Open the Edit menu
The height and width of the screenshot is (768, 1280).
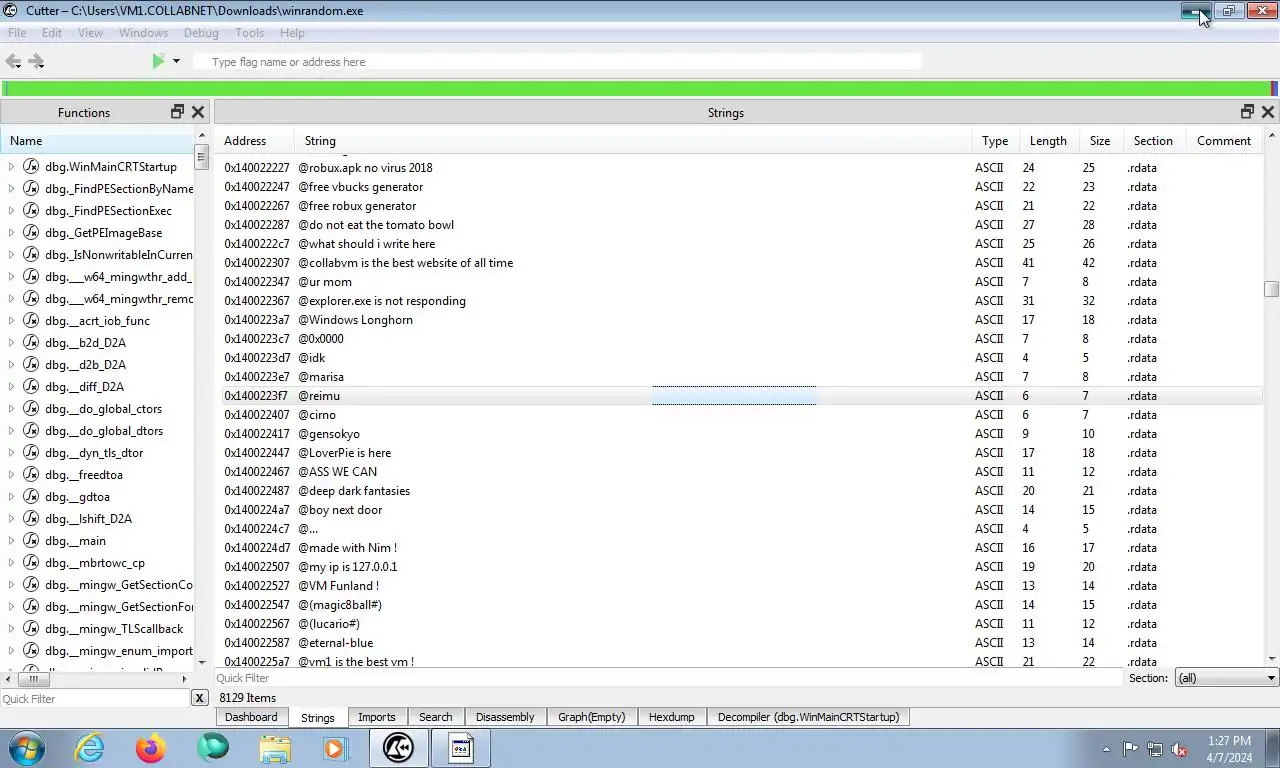52,33
